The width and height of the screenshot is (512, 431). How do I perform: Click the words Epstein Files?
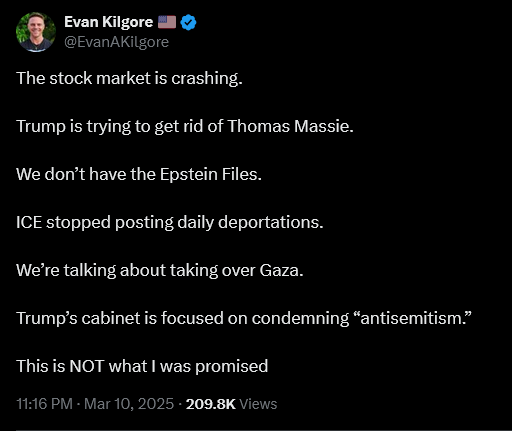[x=211, y=174]
